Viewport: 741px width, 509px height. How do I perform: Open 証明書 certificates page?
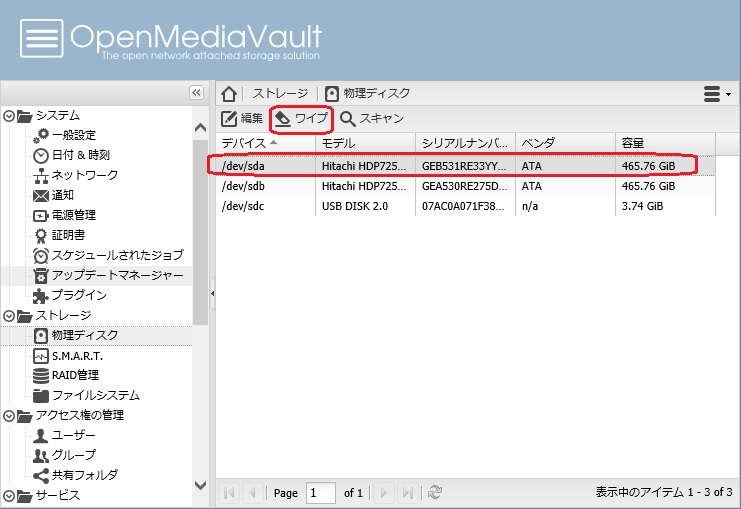coord(59,235)
